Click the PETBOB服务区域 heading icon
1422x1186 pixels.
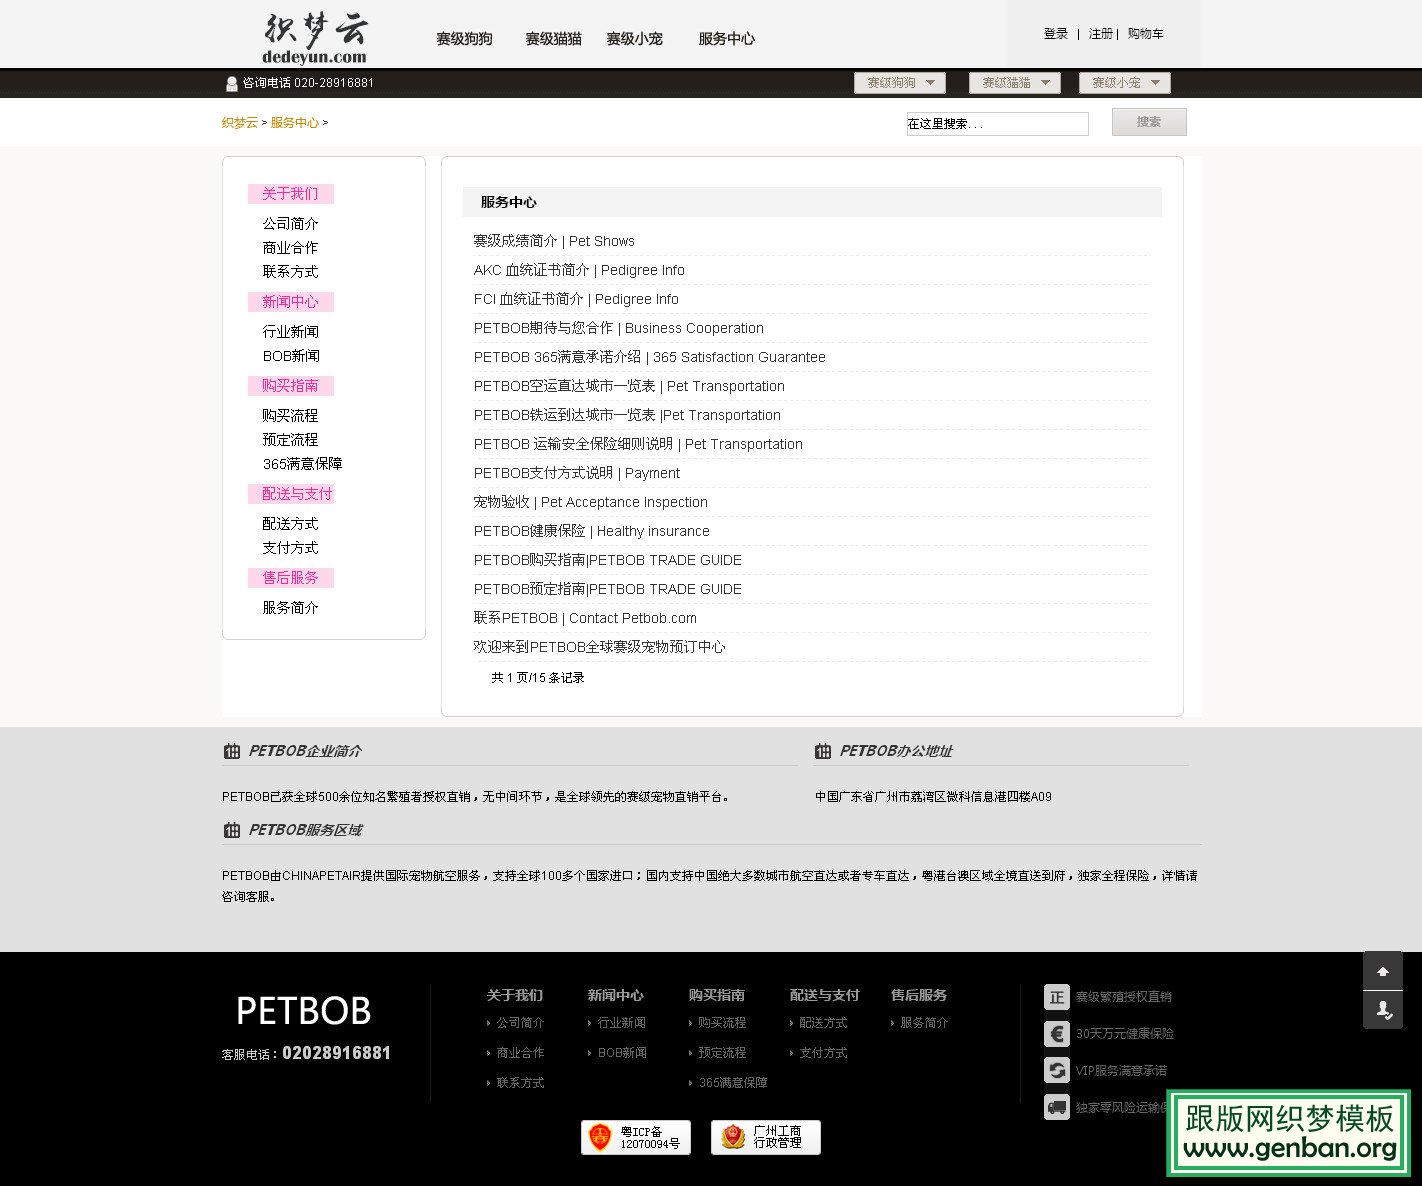tap(232, 830)
